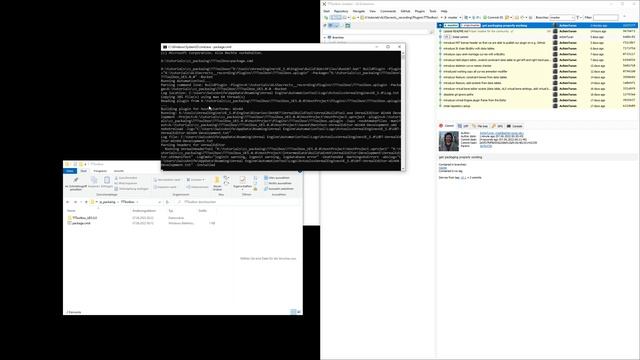The image size is (640, 360).
Task: Click the author avatar thumbnail
Action: click(449, 141)
